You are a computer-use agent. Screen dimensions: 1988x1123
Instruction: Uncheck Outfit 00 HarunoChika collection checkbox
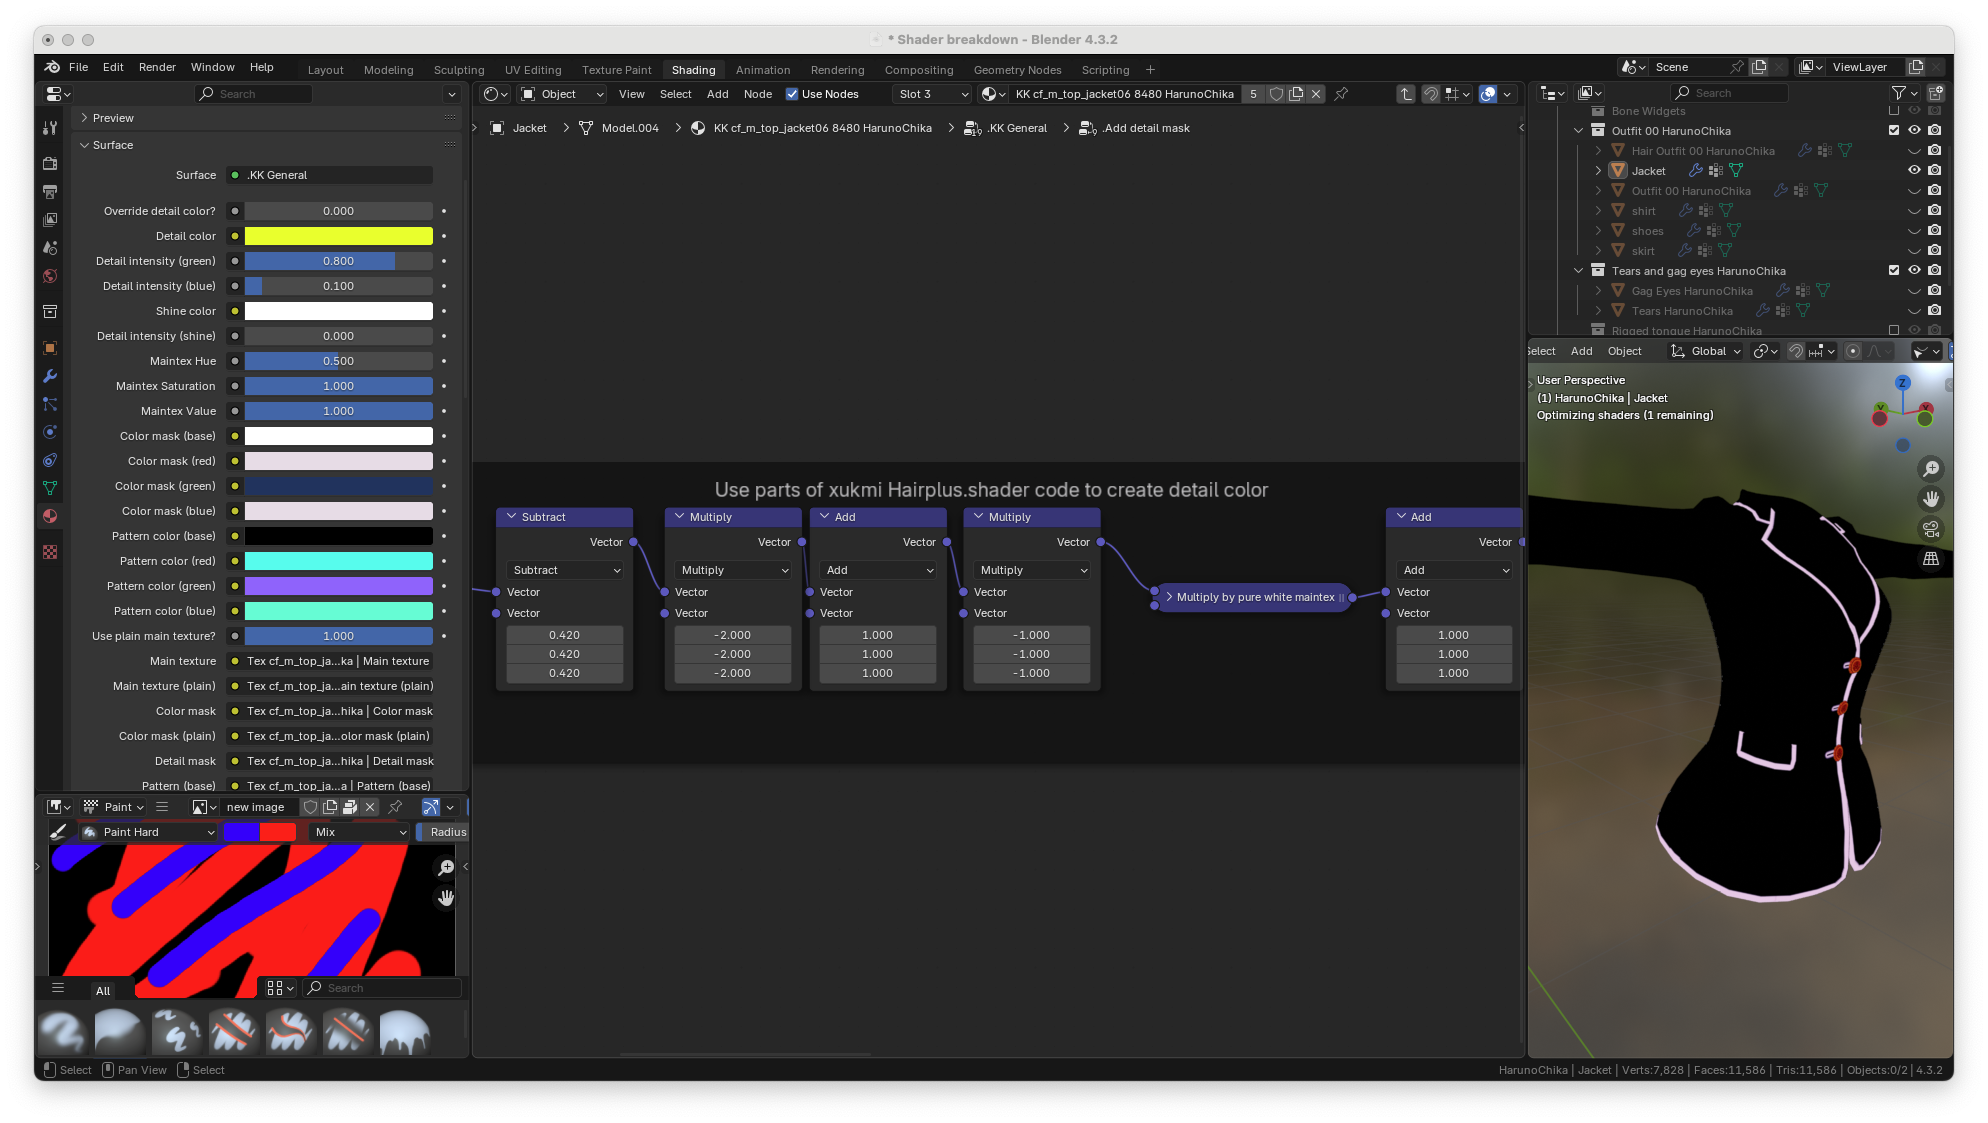[1893, 131]
